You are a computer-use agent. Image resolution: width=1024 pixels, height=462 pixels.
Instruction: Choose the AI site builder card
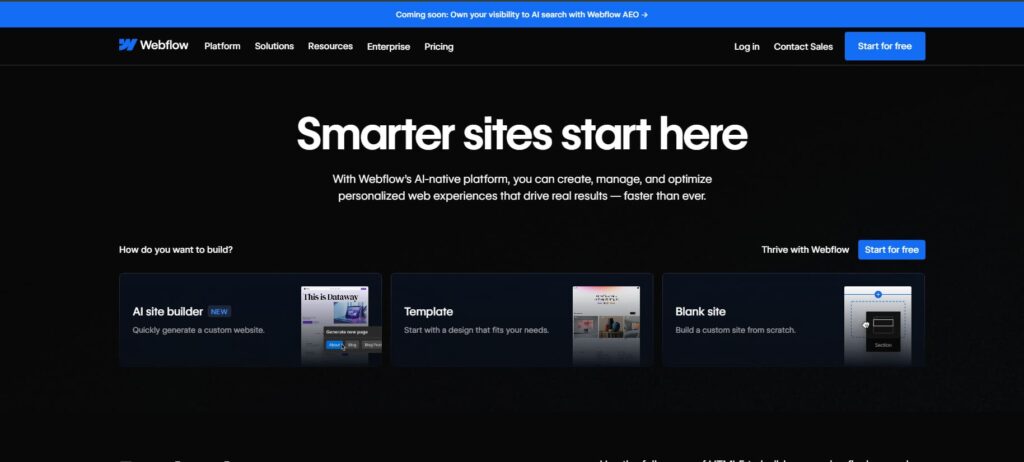tap(250, 320)
